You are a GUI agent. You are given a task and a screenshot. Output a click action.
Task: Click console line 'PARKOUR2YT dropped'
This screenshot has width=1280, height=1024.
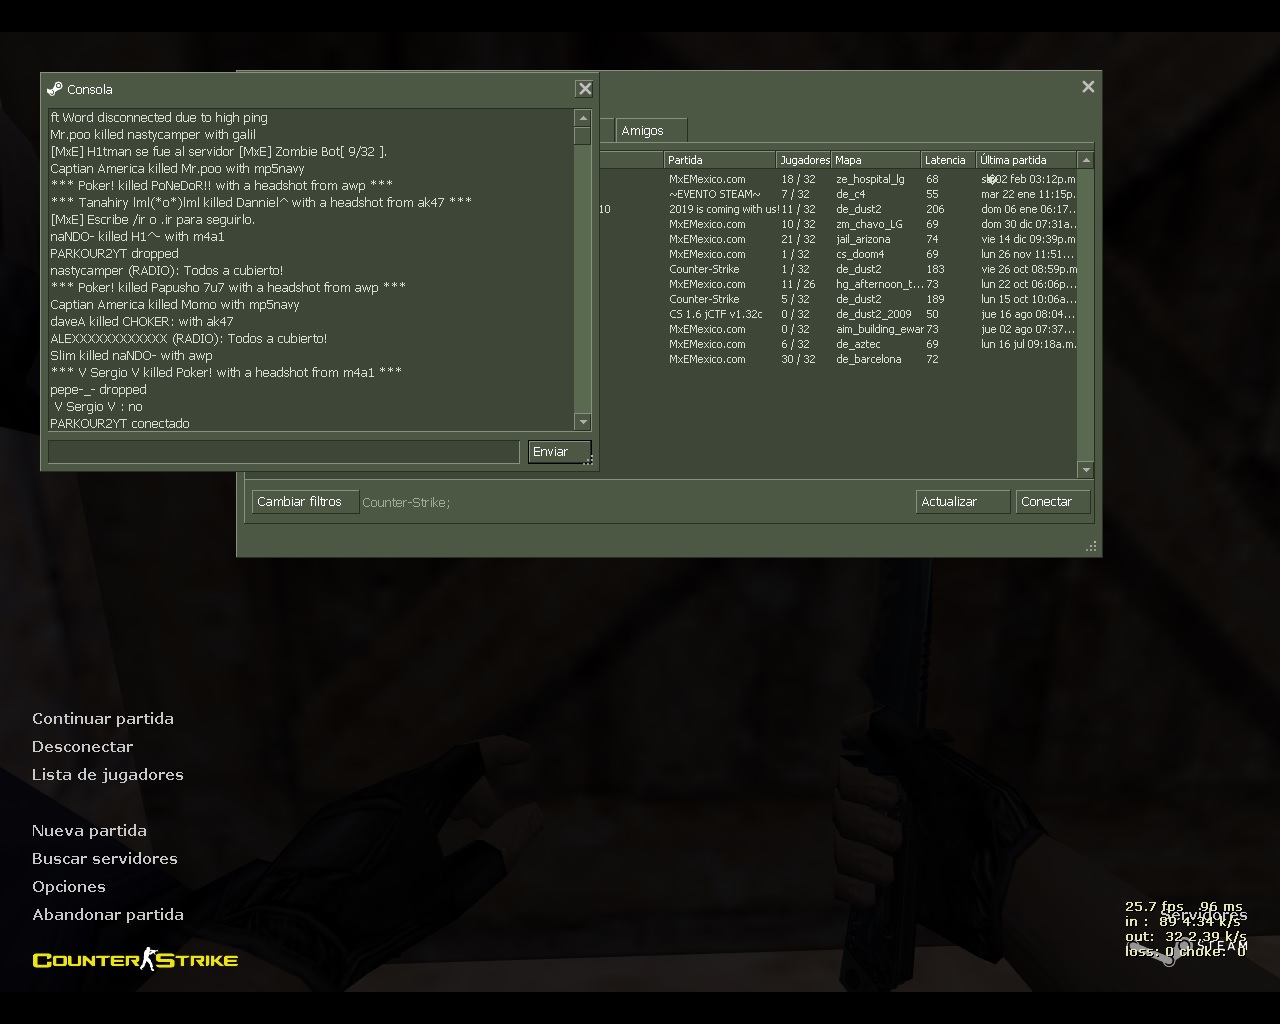(x=114, y=253)
